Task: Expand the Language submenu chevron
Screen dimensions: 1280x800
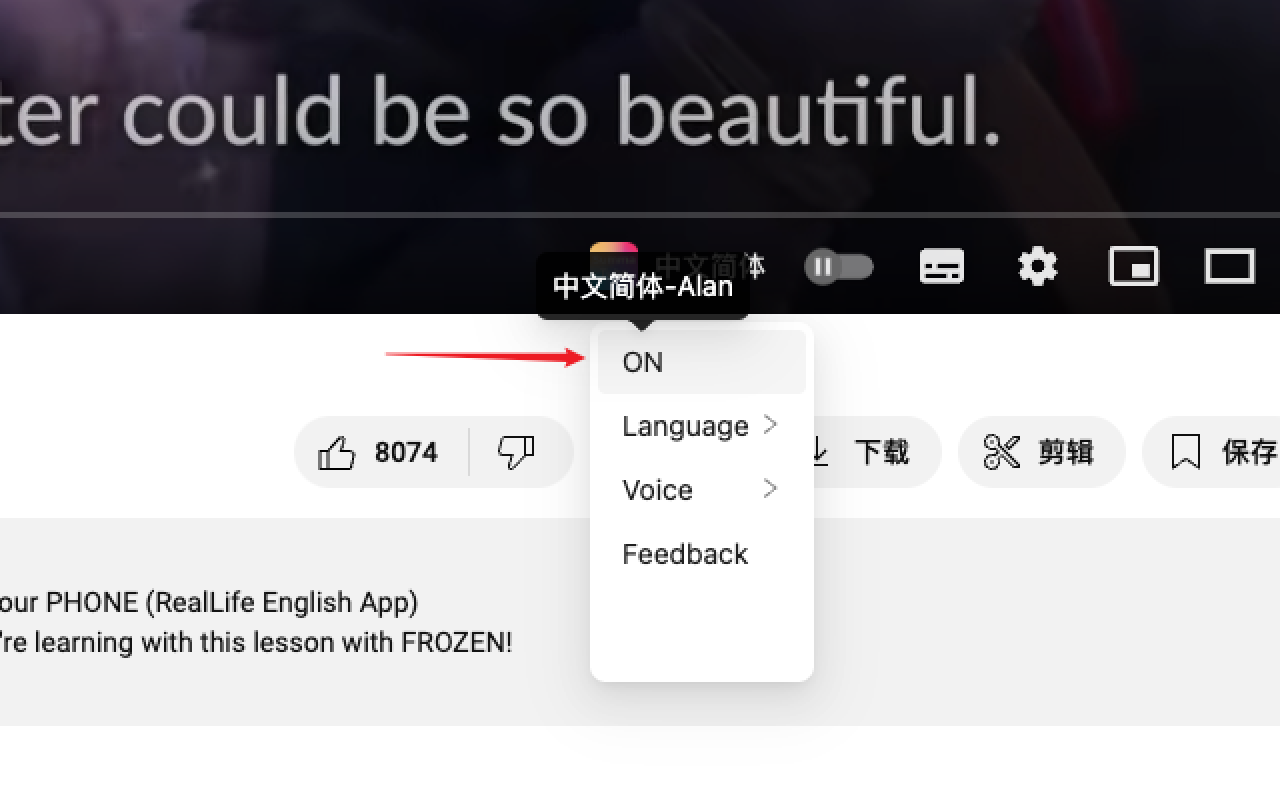Action: (x=770, y=425)
